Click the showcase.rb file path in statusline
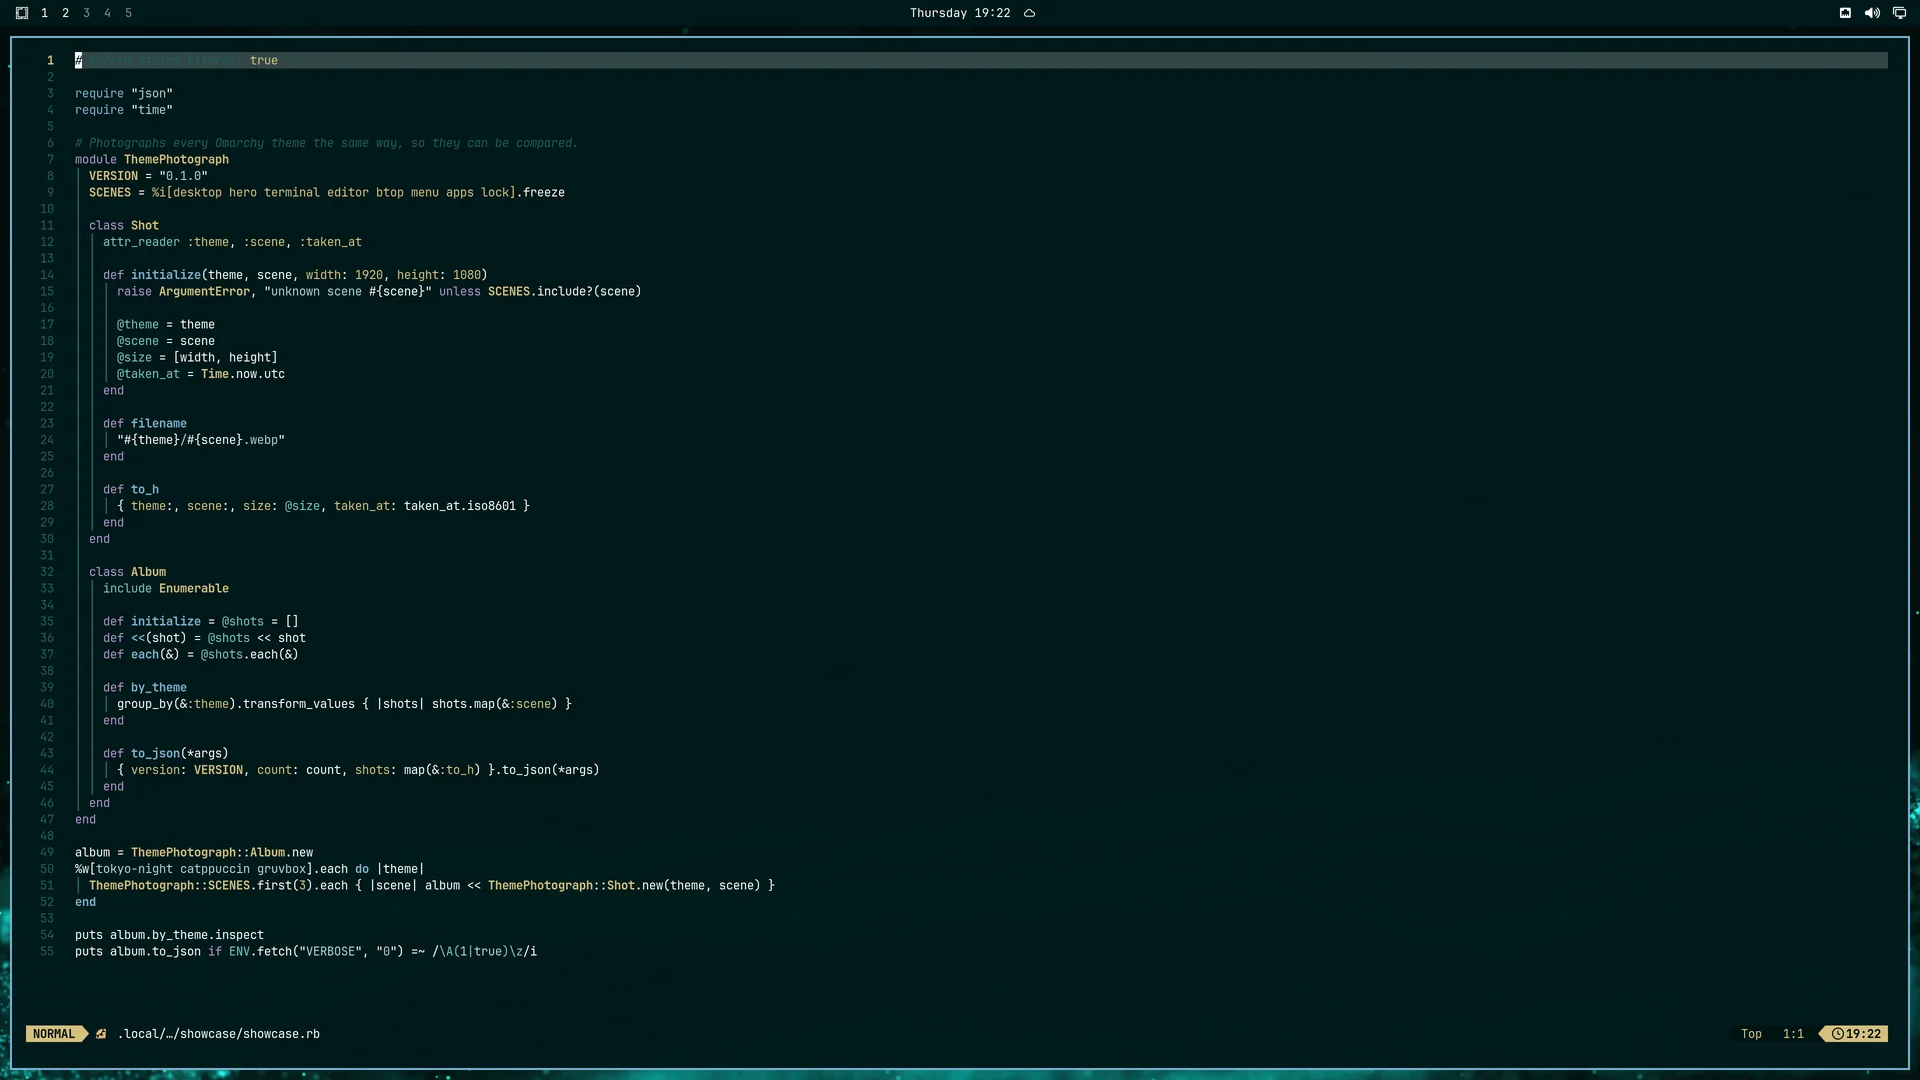The width and height of the screenshot is (1920, 1080). tap(219, 1034)
